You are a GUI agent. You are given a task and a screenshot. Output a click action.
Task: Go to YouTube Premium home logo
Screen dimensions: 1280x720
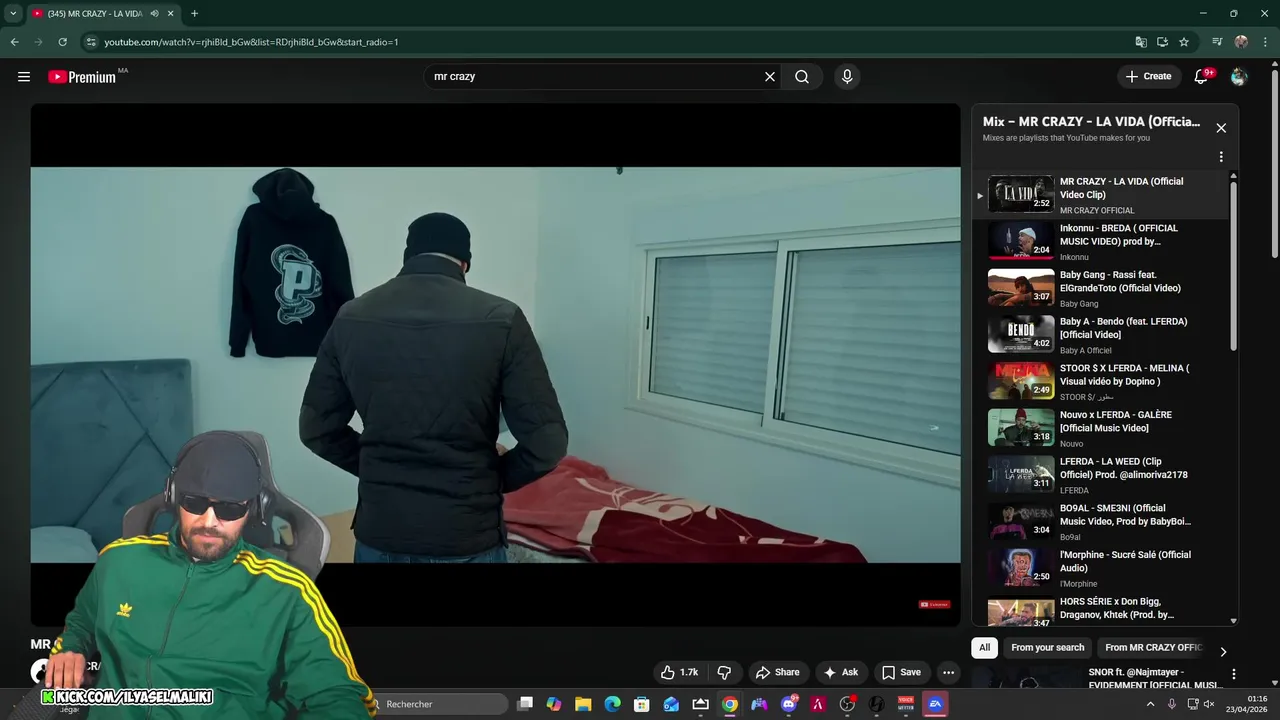click(82, 77)
